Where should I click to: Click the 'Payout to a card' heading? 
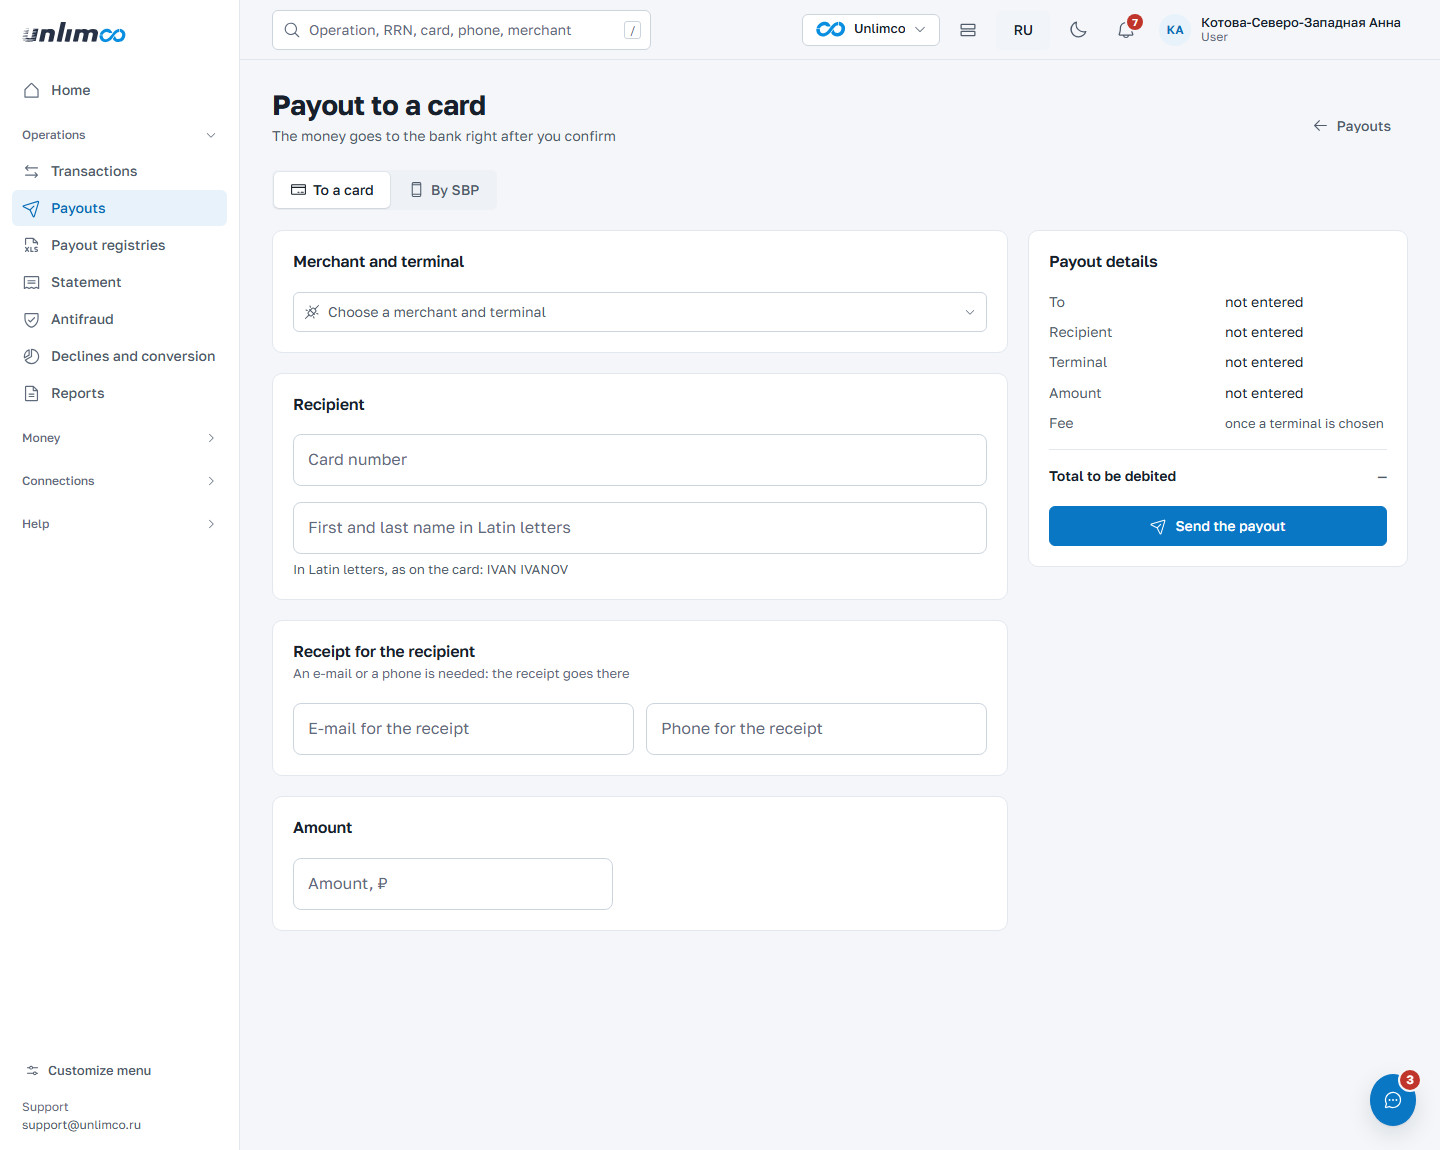click(x=379, y=106)
